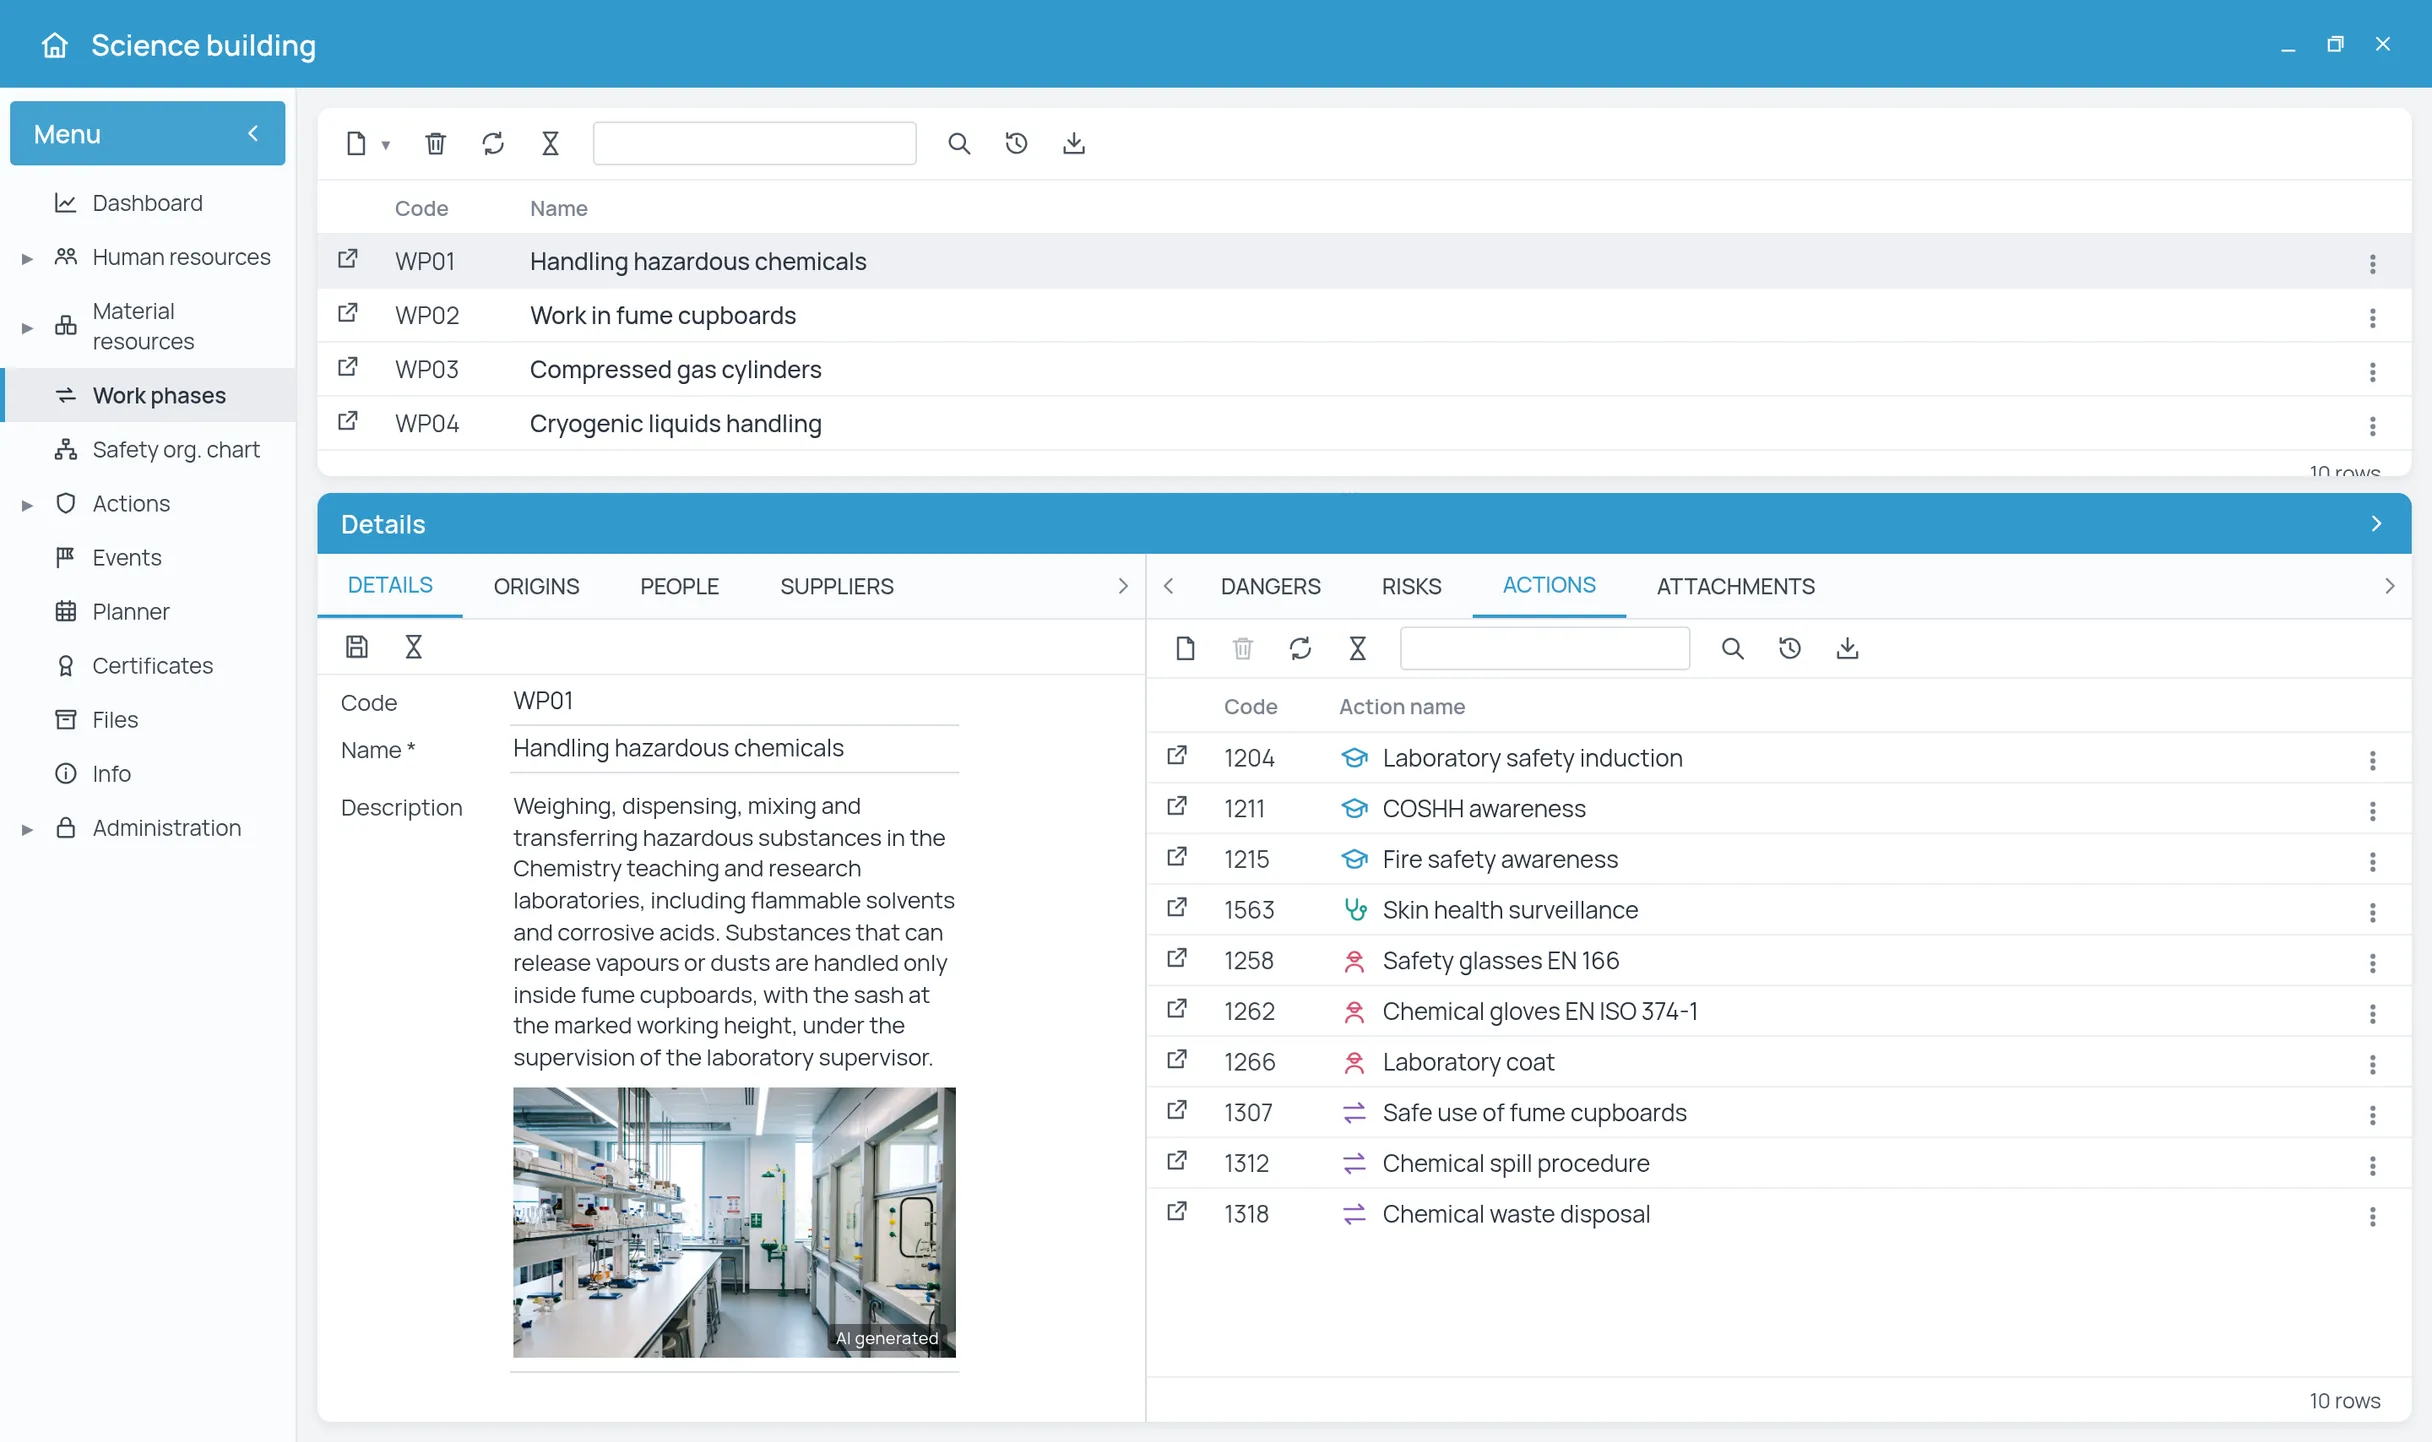The image size is (2432, 1442).
Task: Click the work phases search input field
Action: pyautogui.click(x=754, y=144)
